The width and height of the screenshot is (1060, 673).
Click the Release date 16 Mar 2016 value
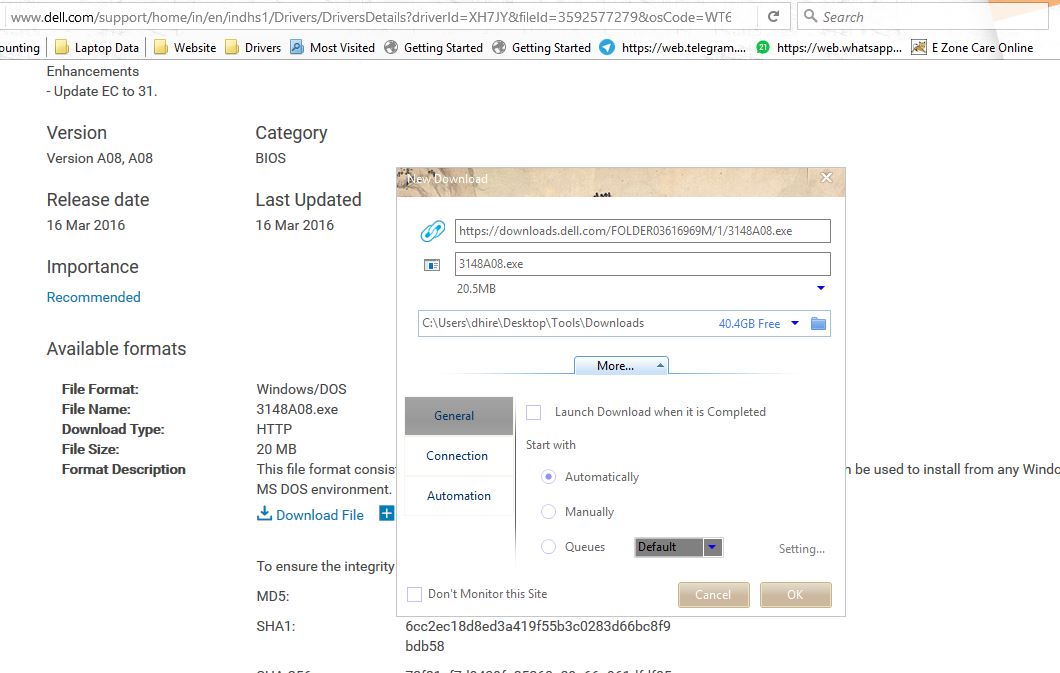86,225
